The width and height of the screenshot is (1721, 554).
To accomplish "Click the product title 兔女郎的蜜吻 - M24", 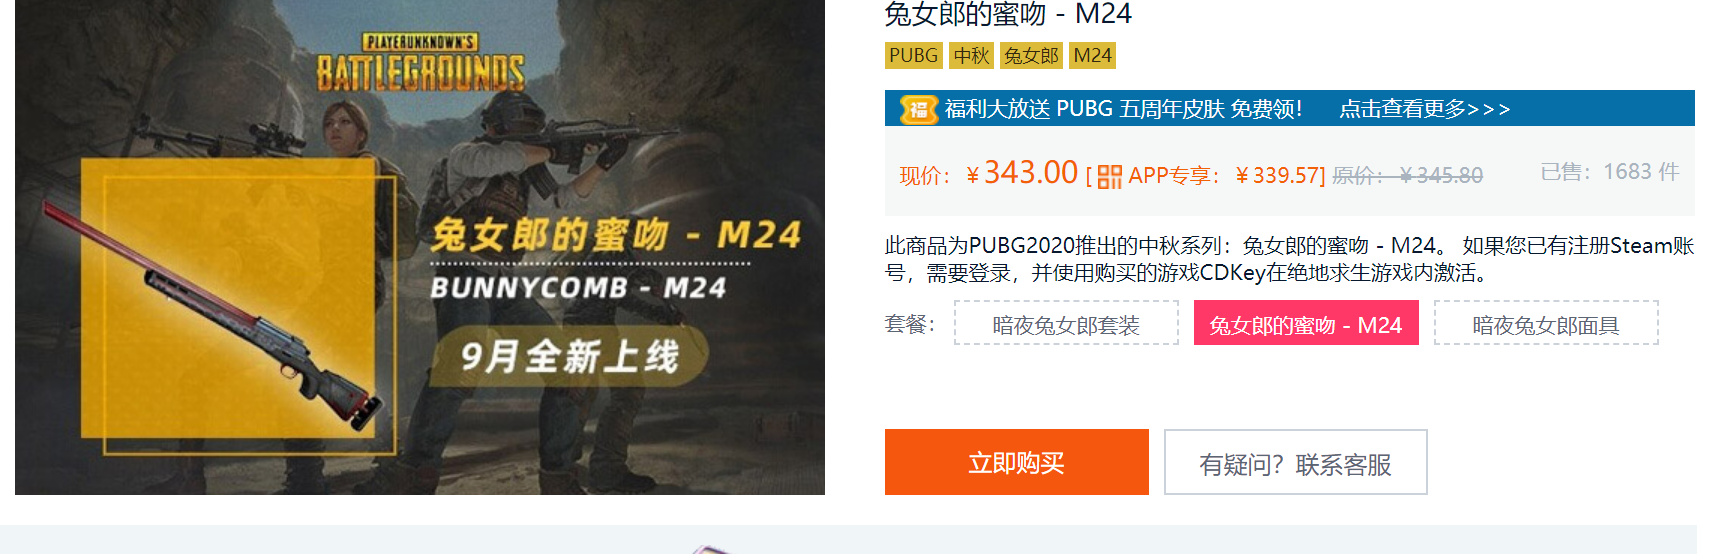I will click(1008, 14).
